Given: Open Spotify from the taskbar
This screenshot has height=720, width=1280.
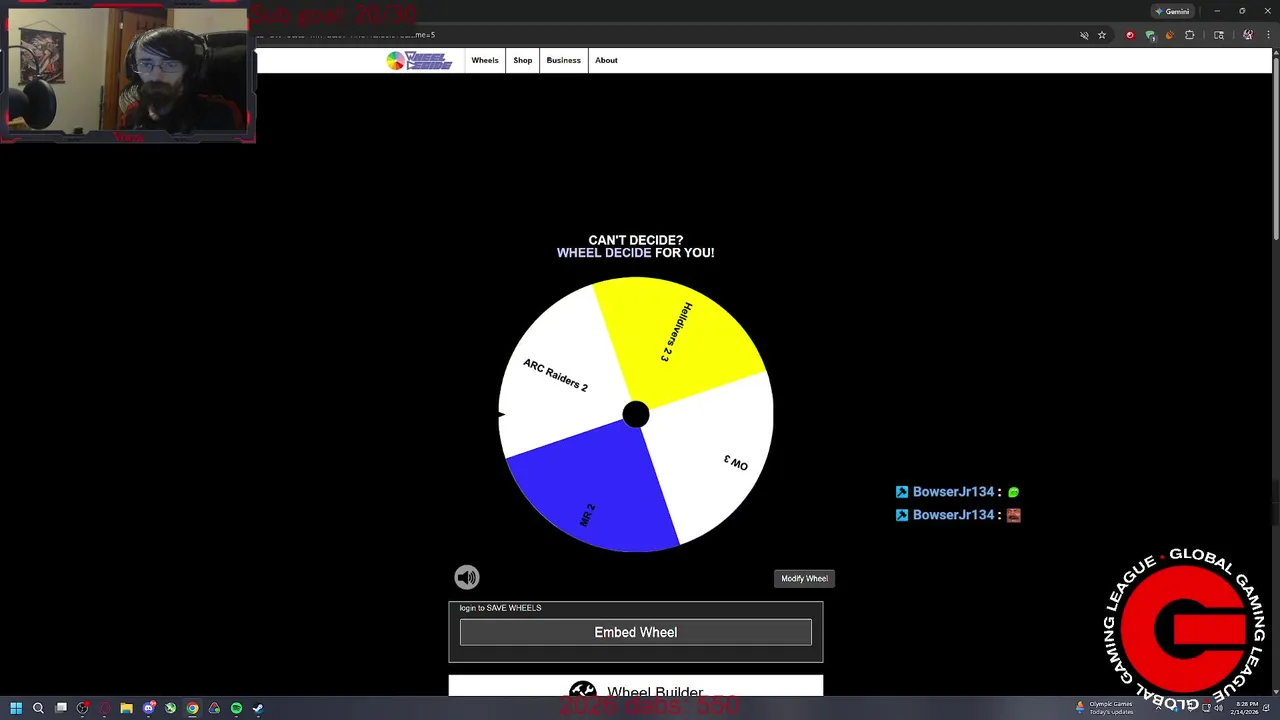Looking at the screenshot, I should [236, 708].
